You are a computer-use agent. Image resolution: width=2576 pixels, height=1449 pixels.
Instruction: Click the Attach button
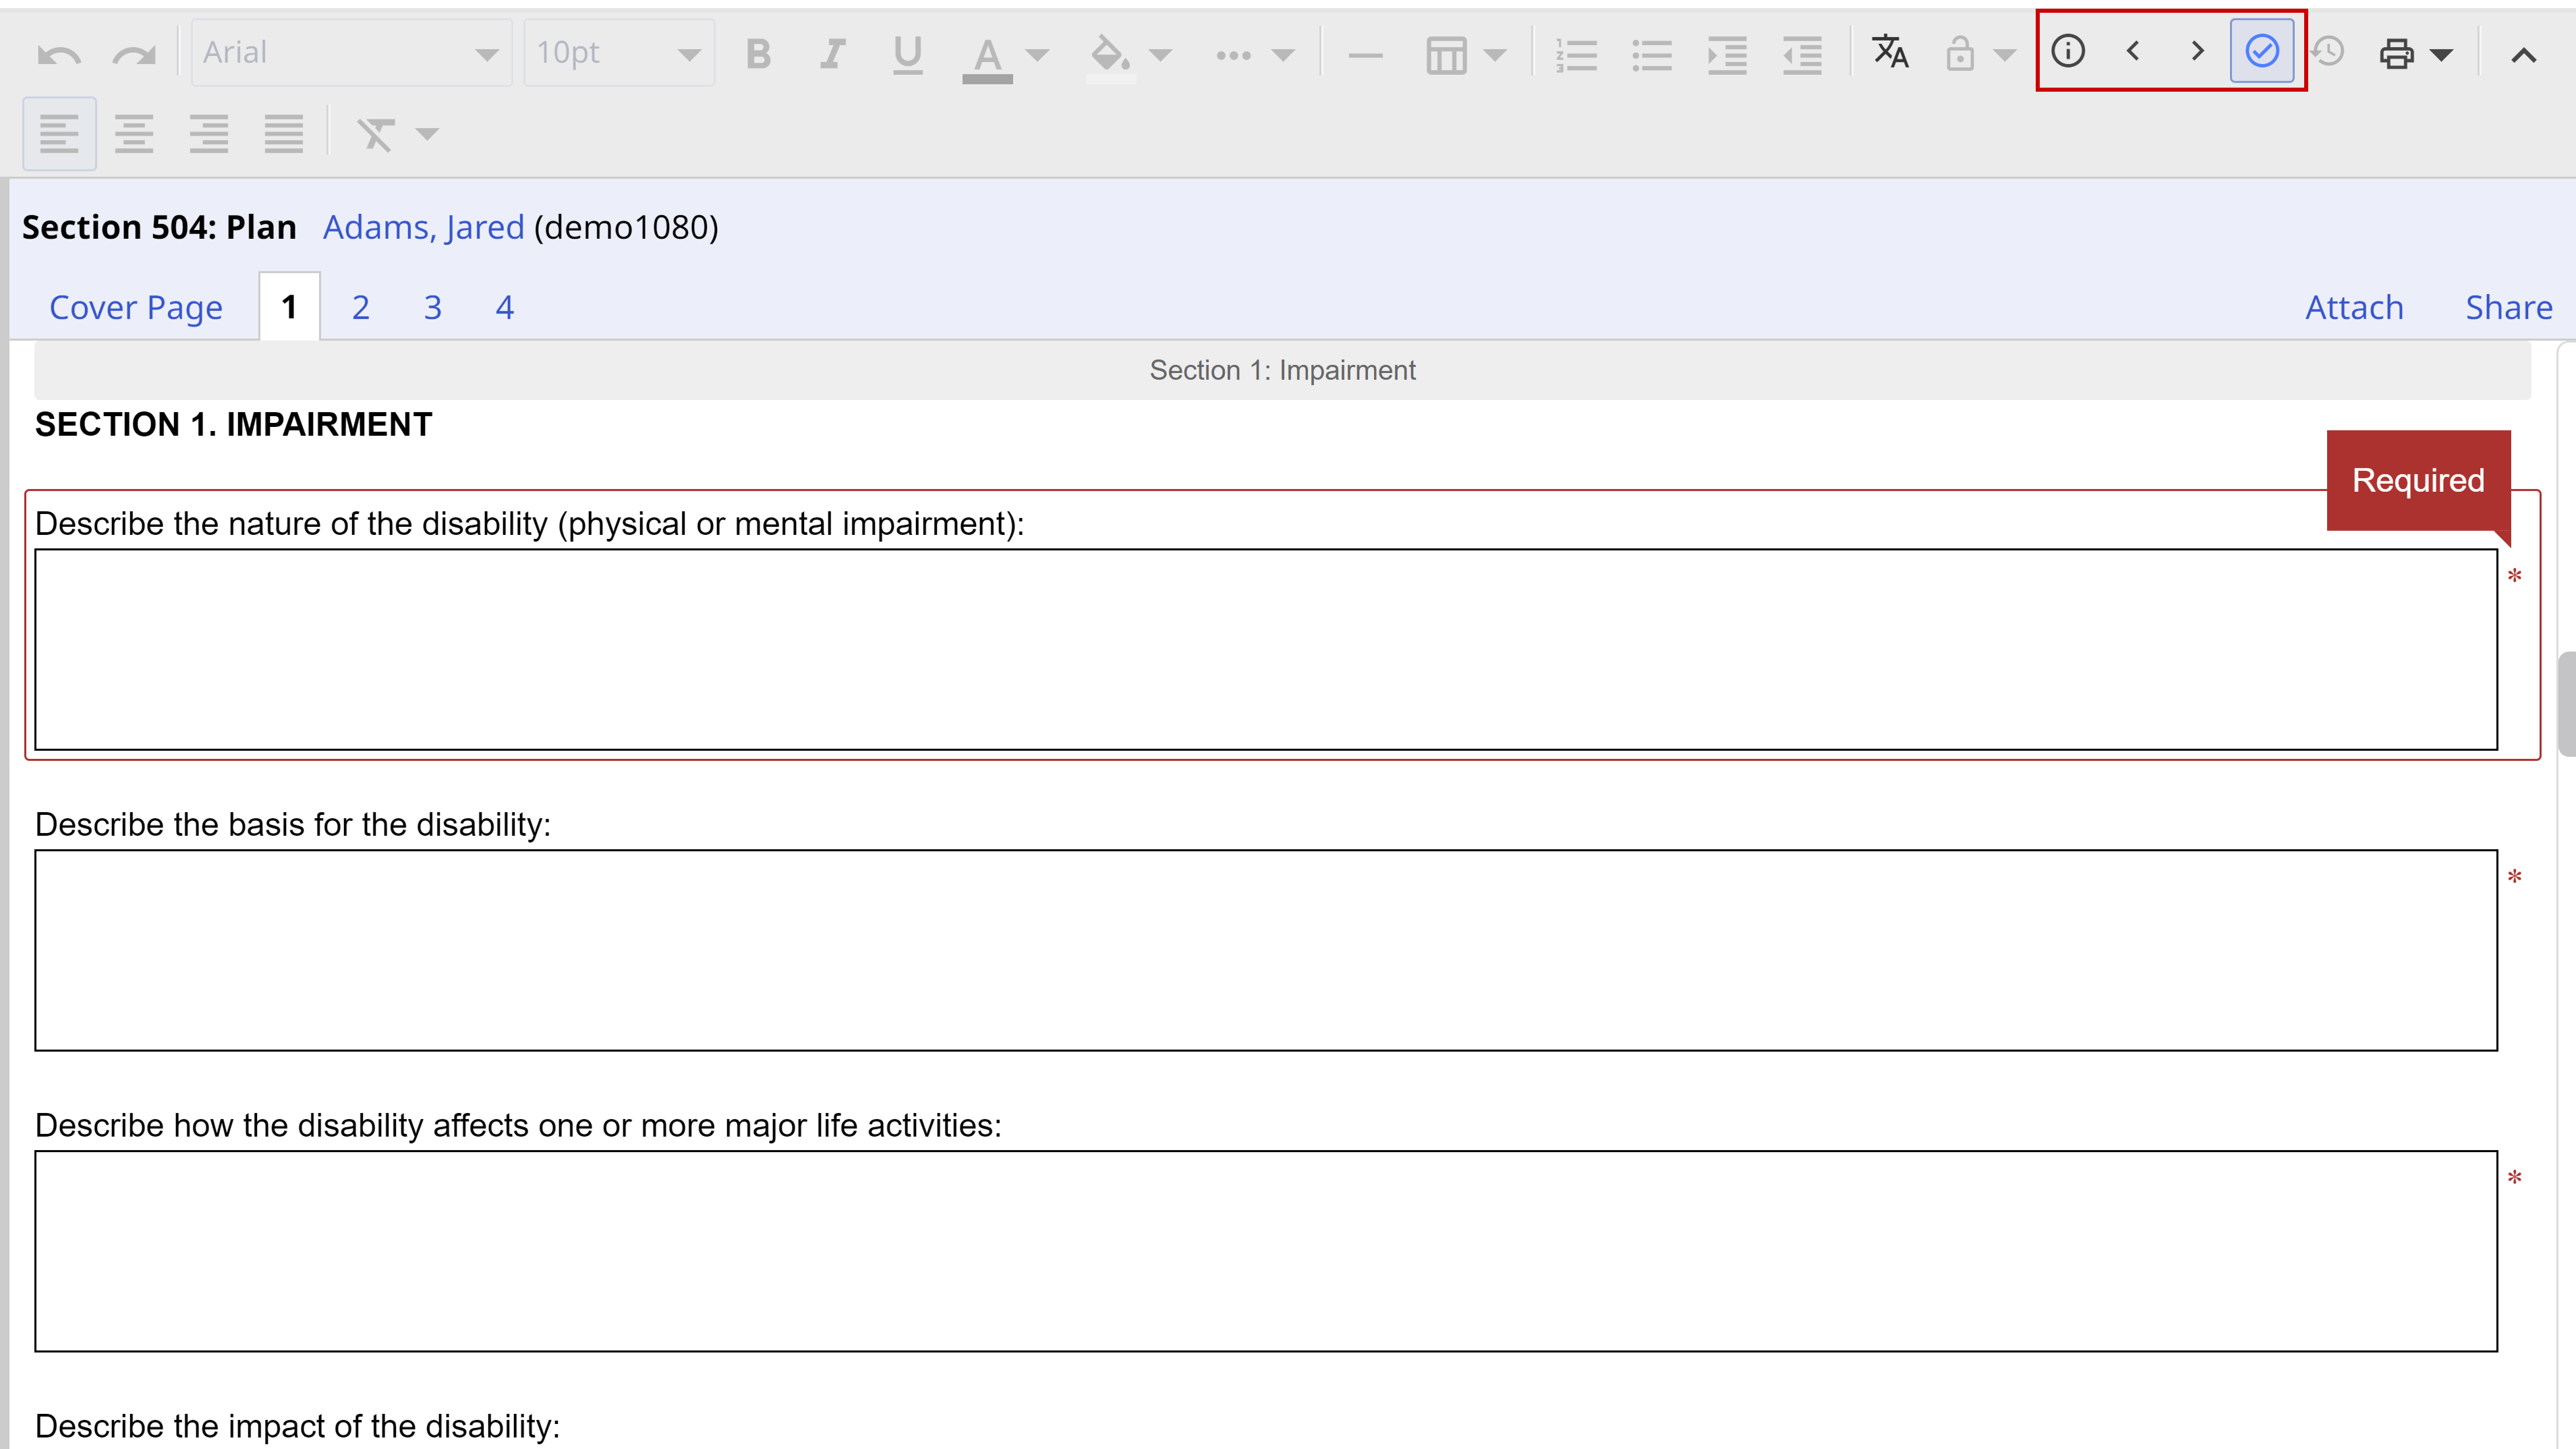click(x=2353, y=306)
